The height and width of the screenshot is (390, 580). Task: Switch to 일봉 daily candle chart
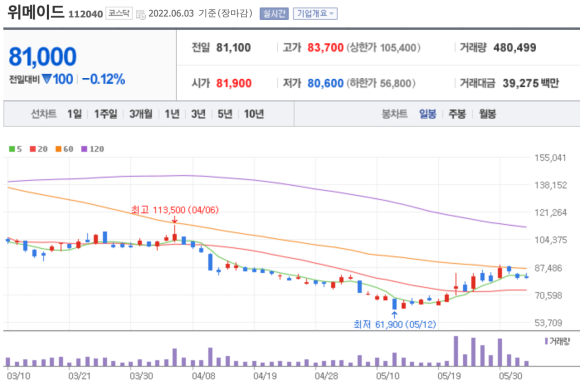[428, 114]
